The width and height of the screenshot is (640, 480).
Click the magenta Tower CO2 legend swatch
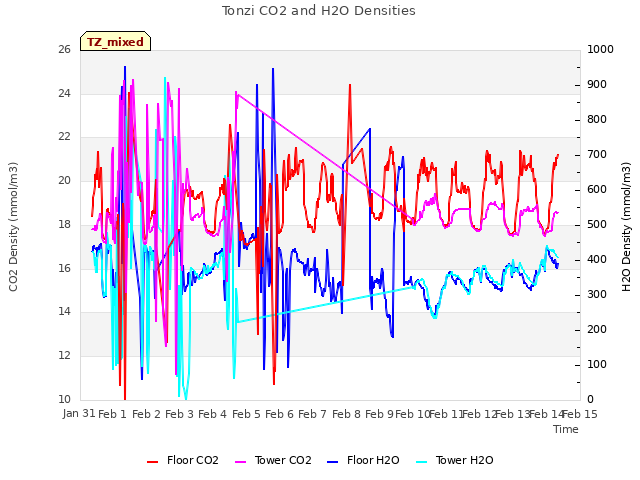240,462
